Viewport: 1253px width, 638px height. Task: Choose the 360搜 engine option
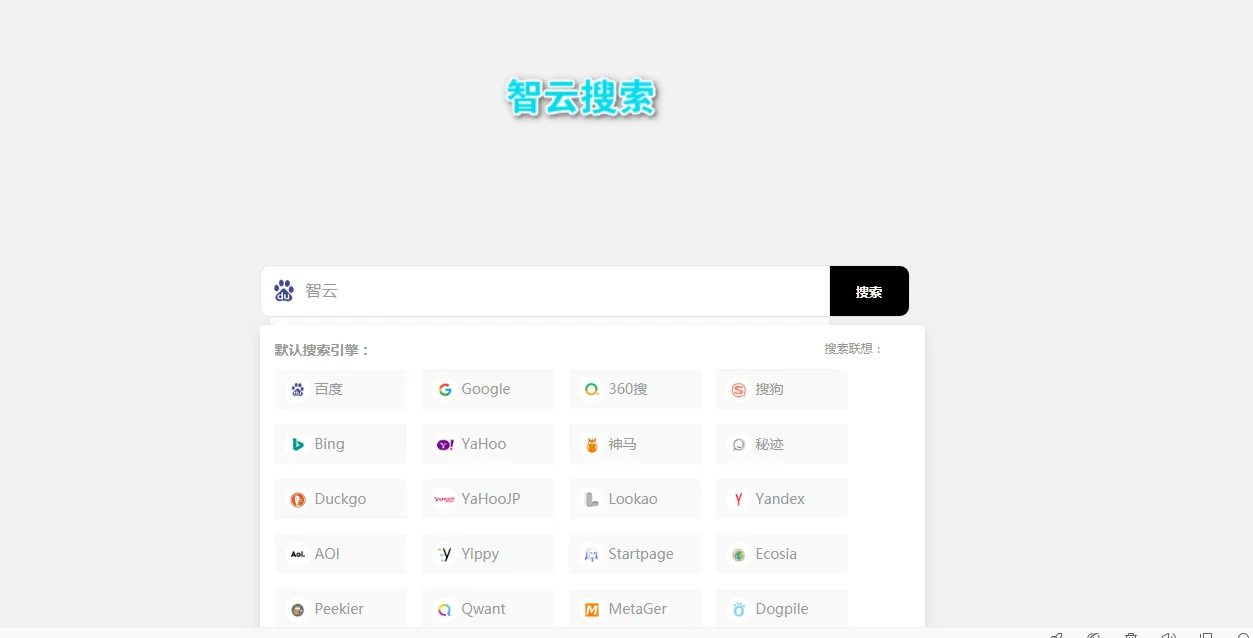point(635,389)
